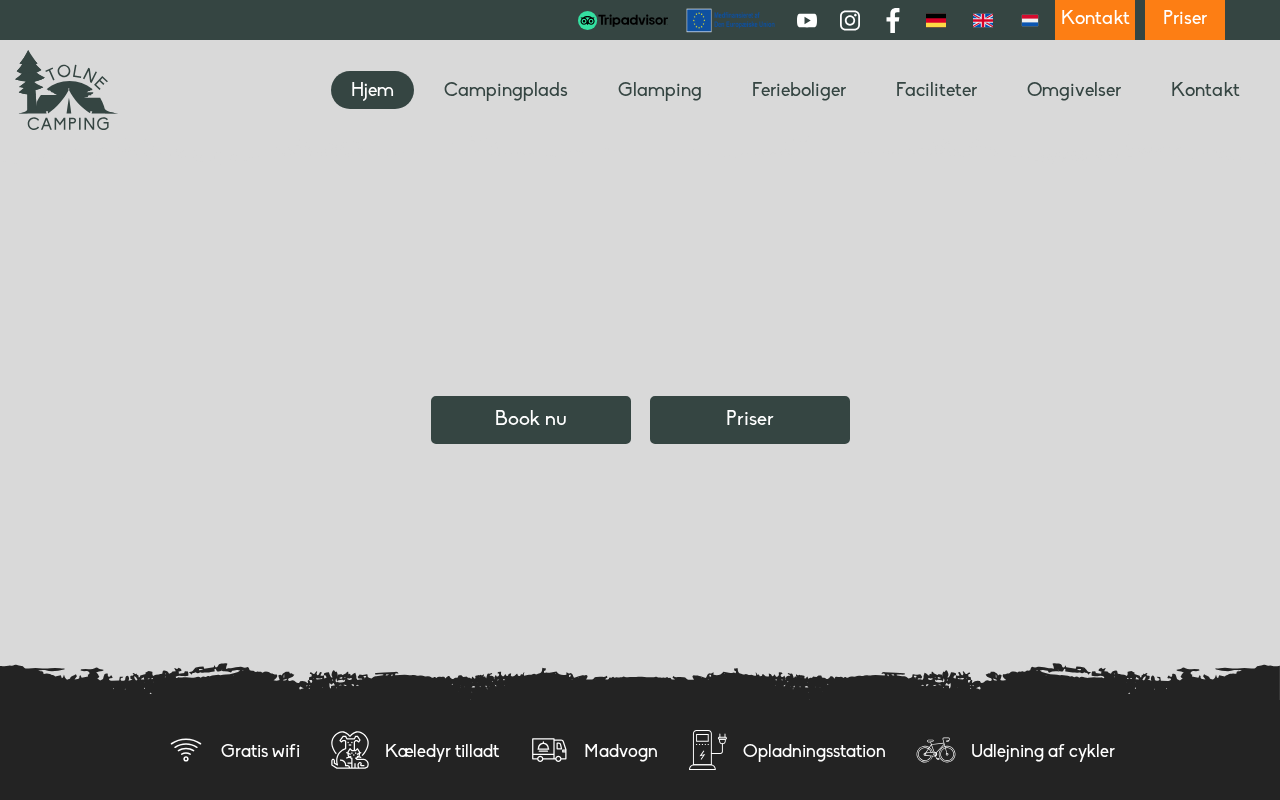Select the Hjem menu item
The height and width of the screenshot is (800, 1280).
tap(372, 90)
